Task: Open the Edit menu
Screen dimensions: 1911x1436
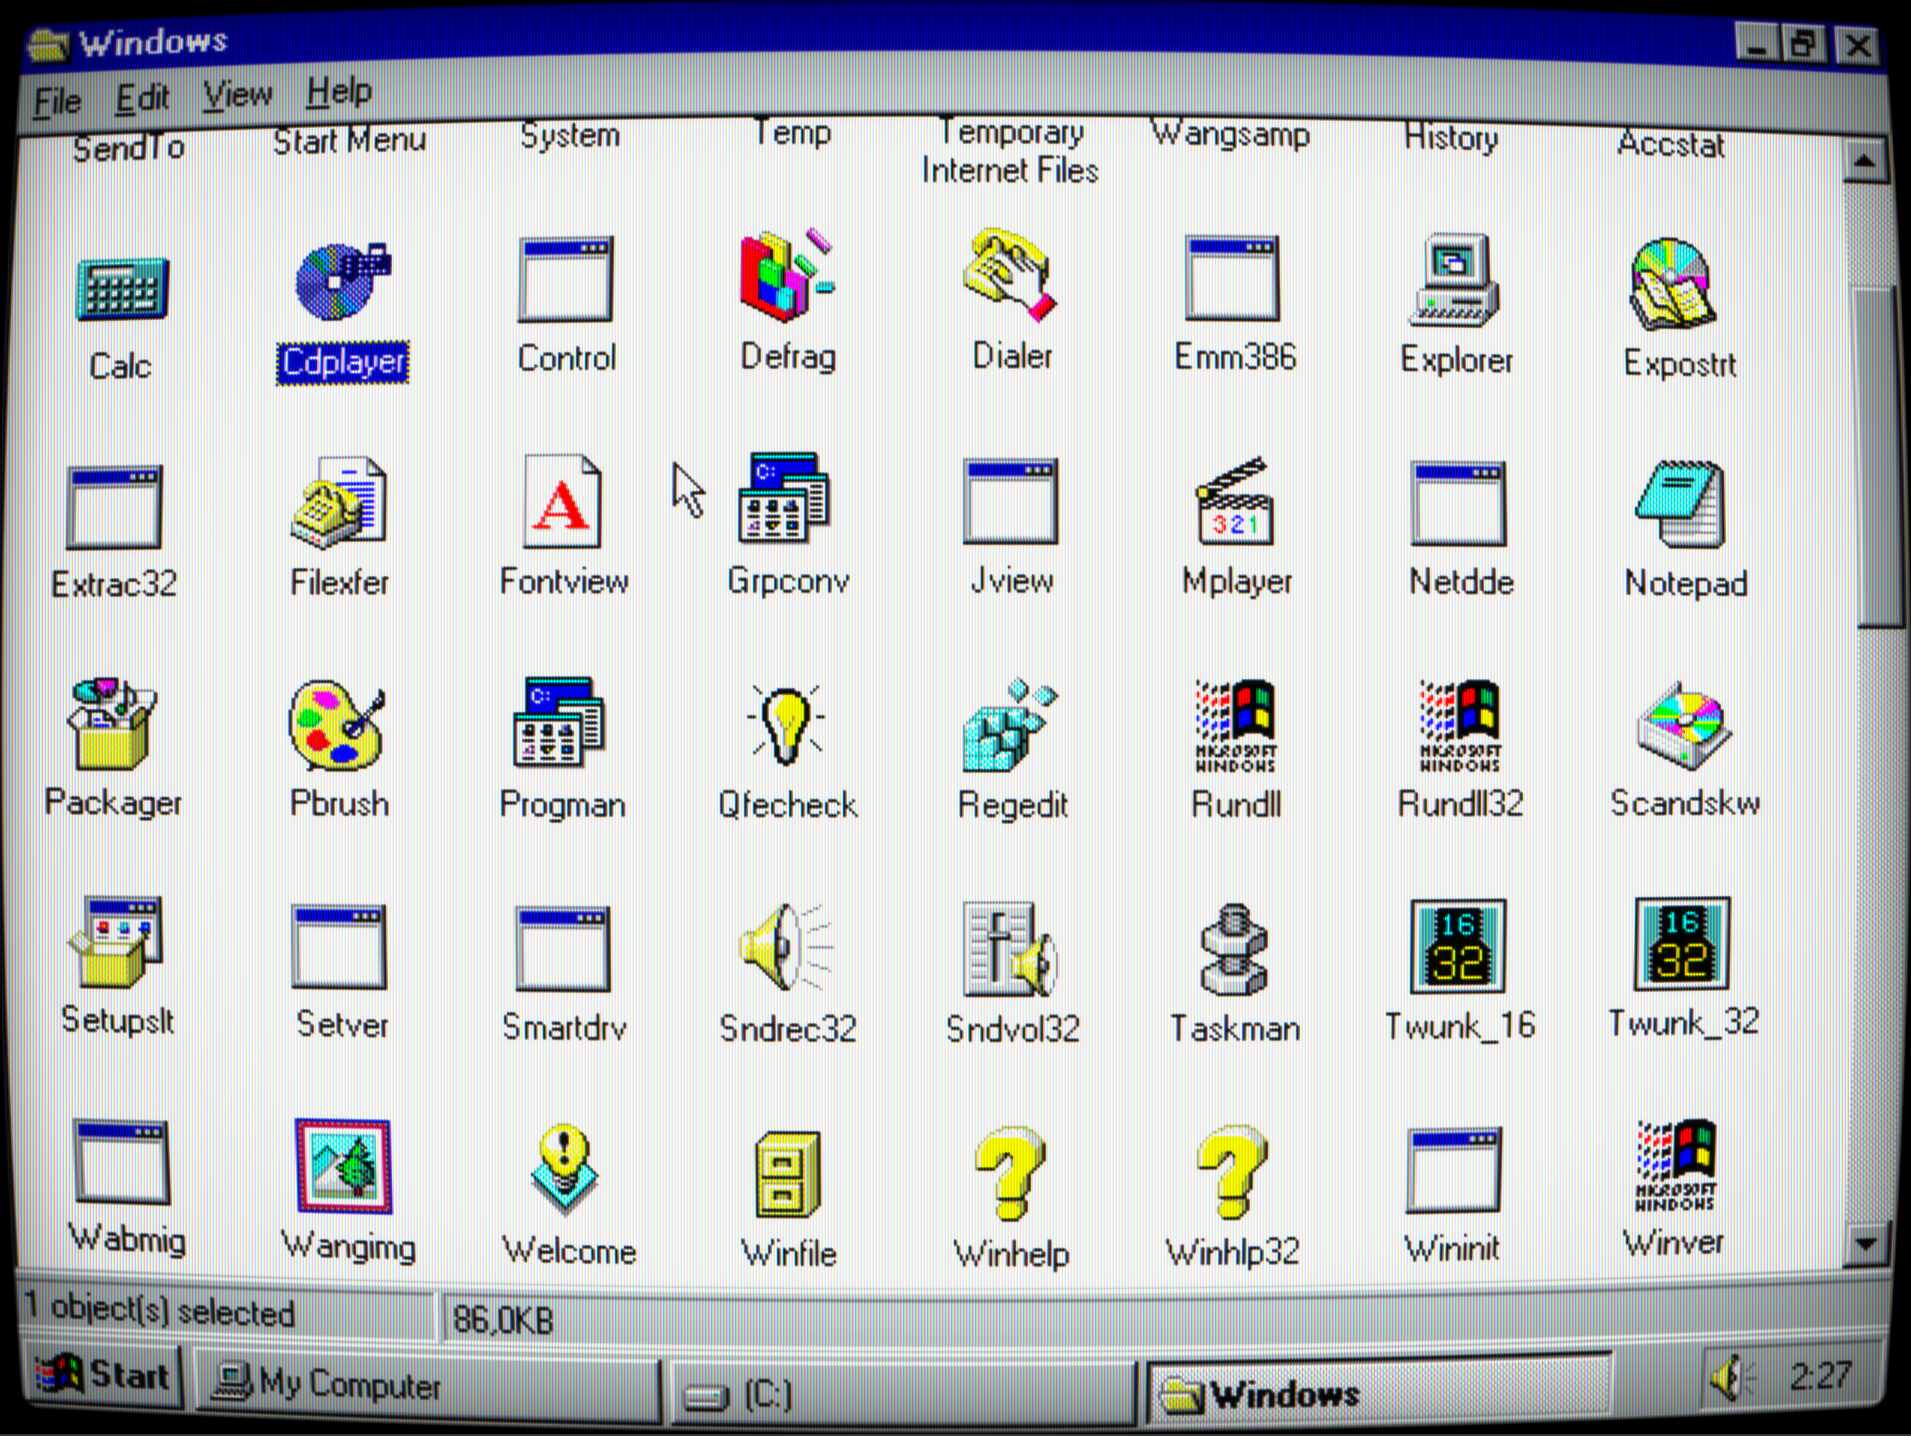Action: tap(142, 98)
